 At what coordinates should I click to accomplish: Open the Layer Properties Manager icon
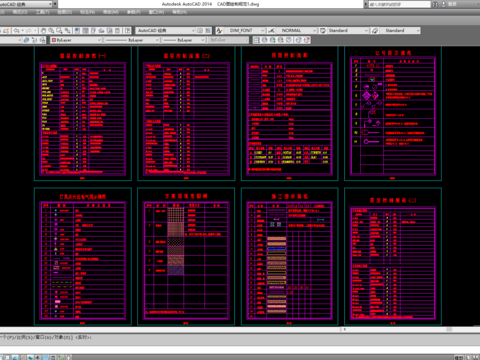[x=27, y=40]
